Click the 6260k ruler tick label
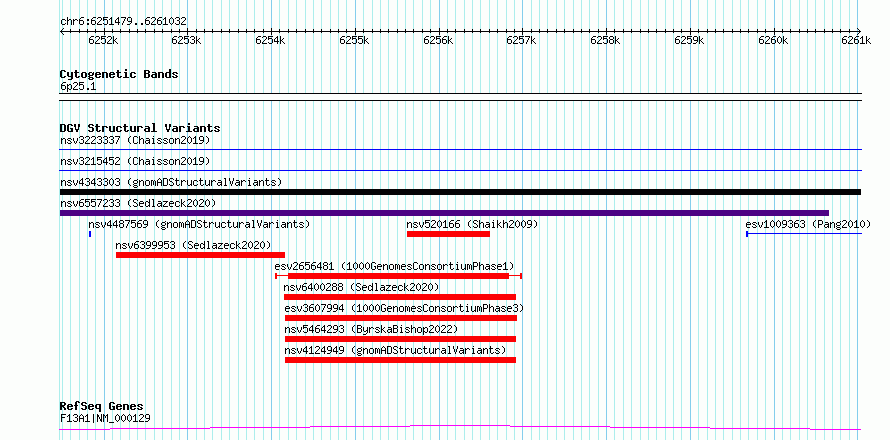Screen dimensions: 890x440 click(773, 40)
